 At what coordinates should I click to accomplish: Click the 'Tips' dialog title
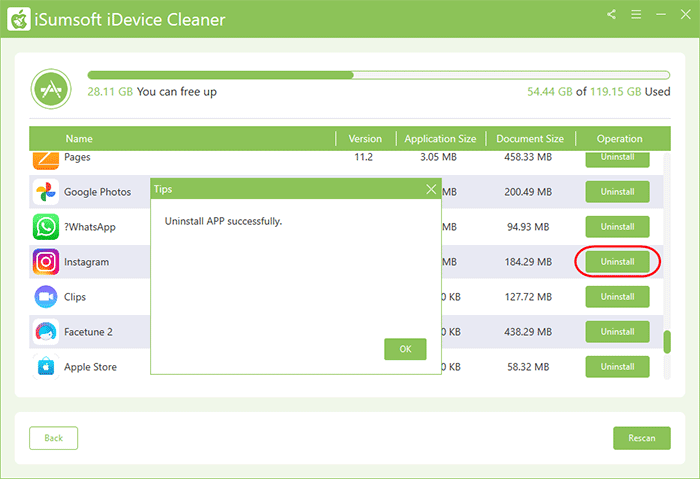point(163,189)
